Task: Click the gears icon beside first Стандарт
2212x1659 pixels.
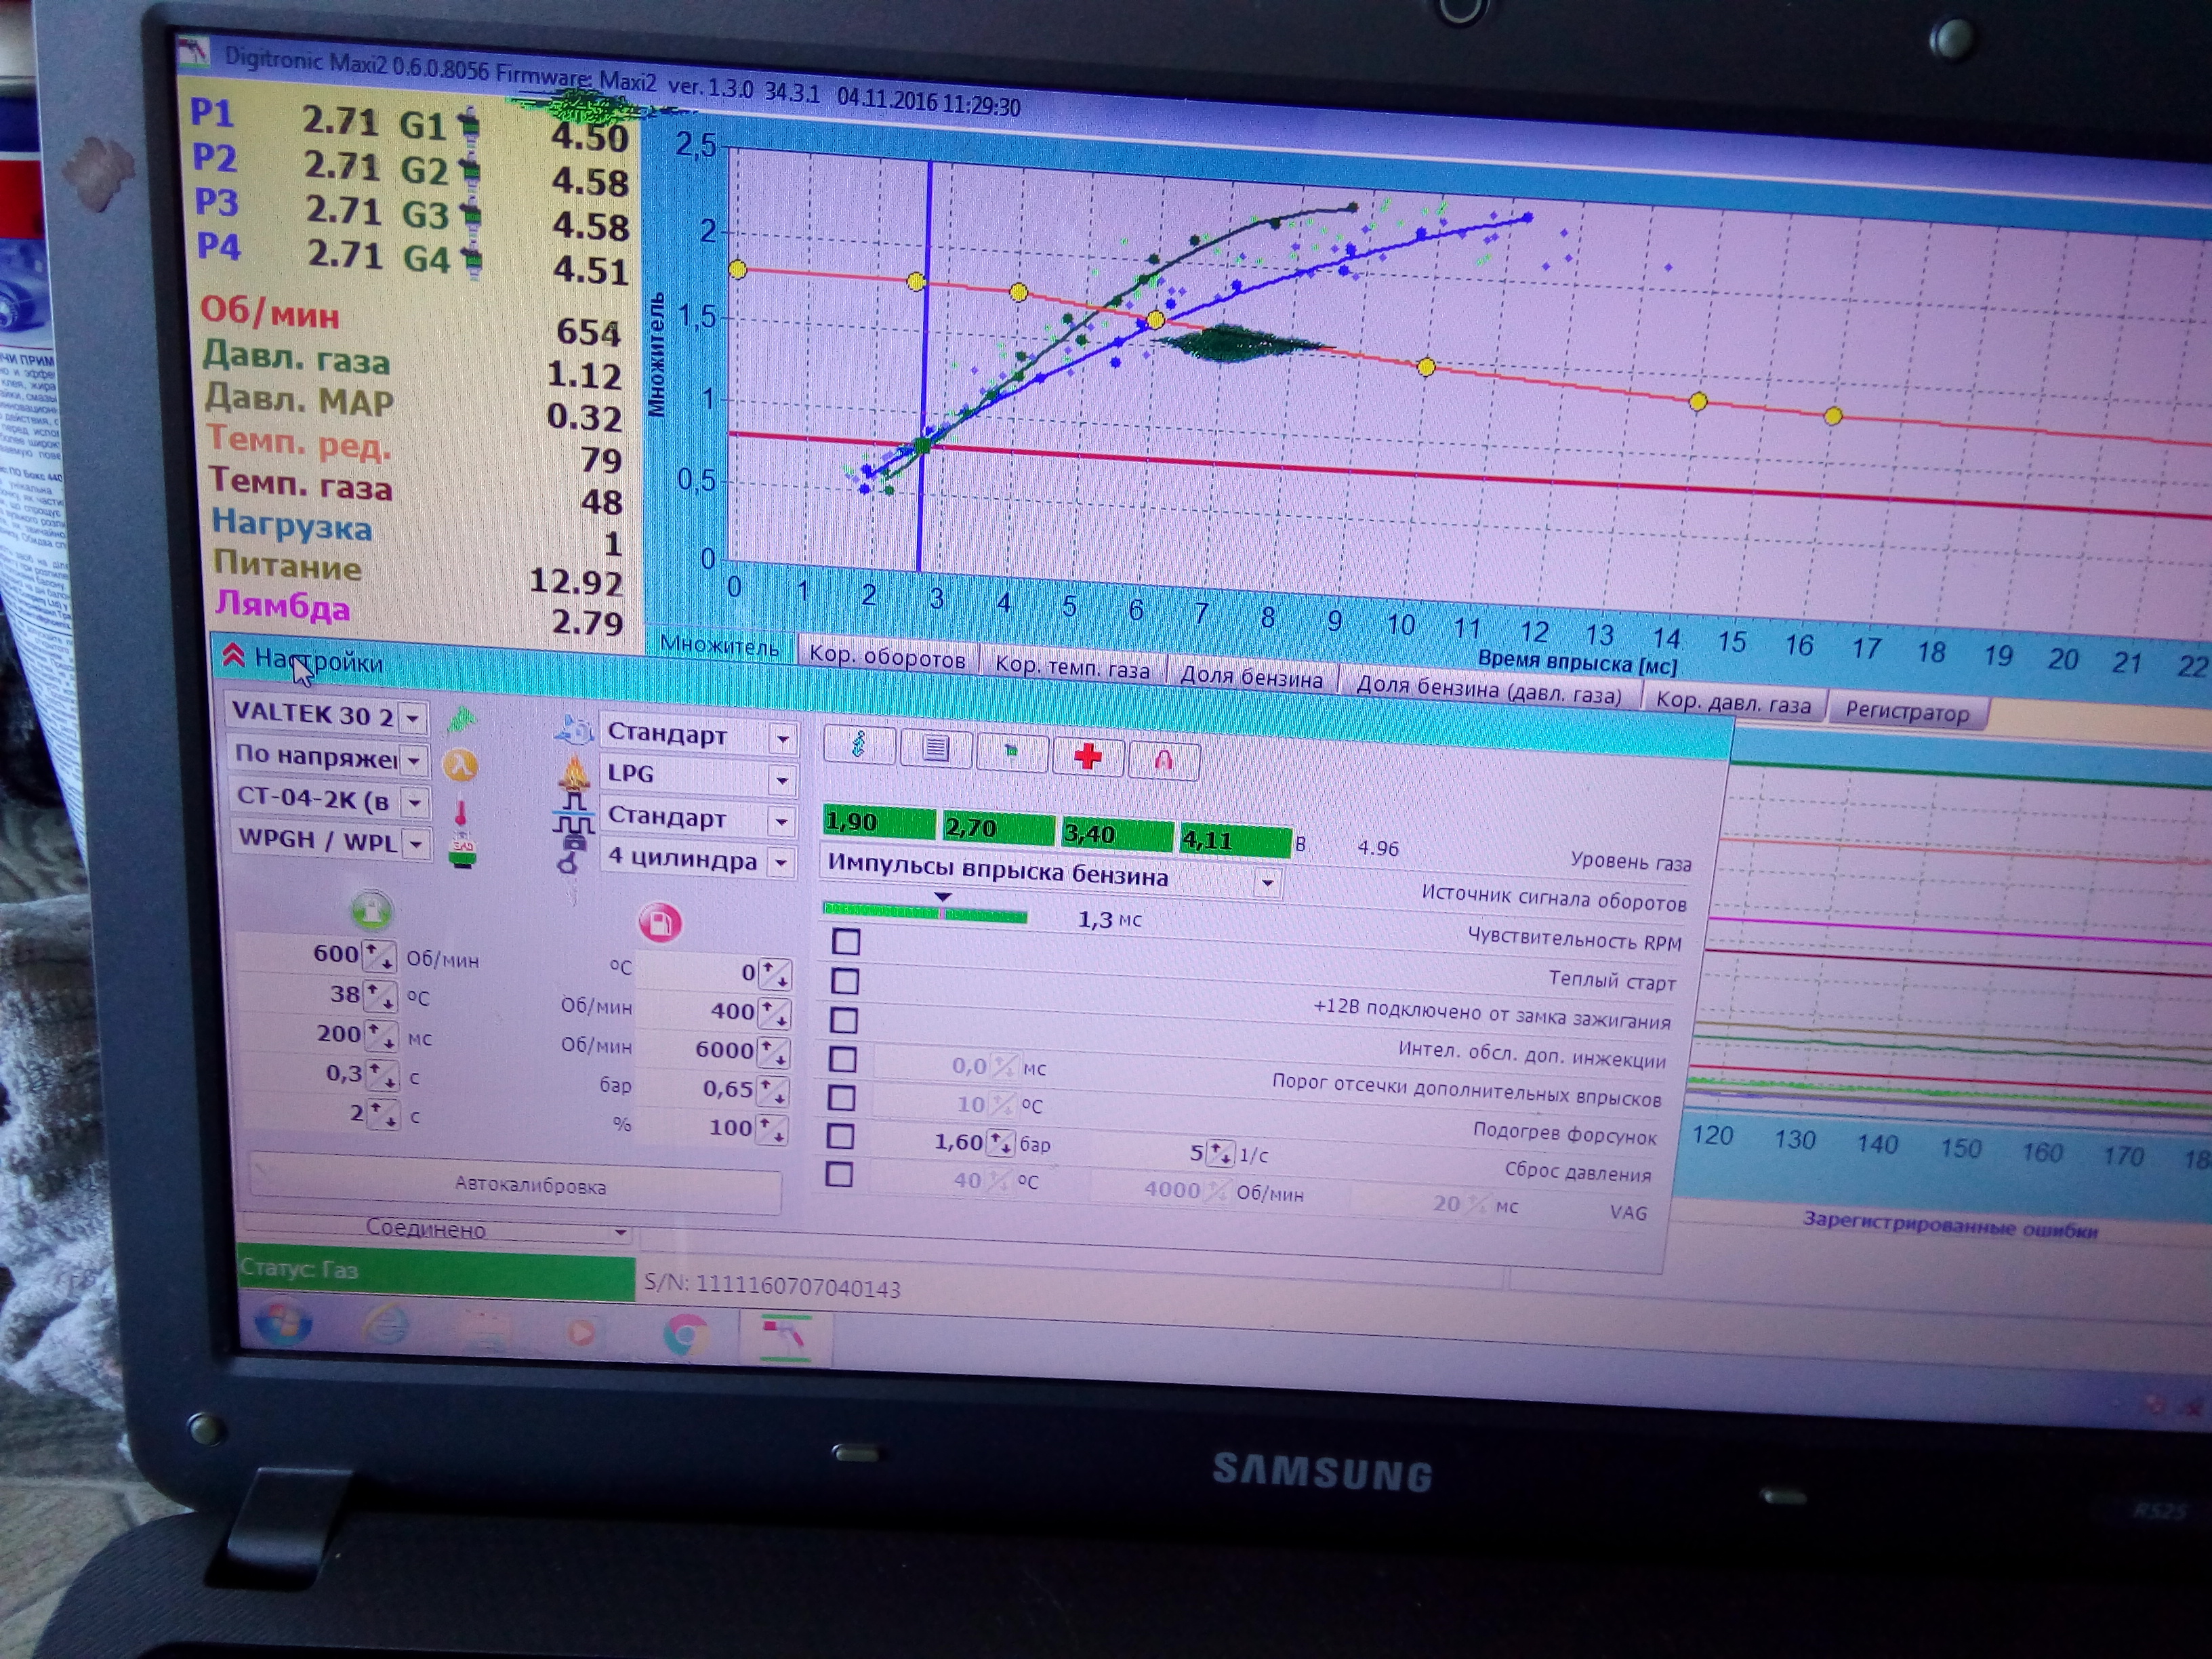Action: 574,731
